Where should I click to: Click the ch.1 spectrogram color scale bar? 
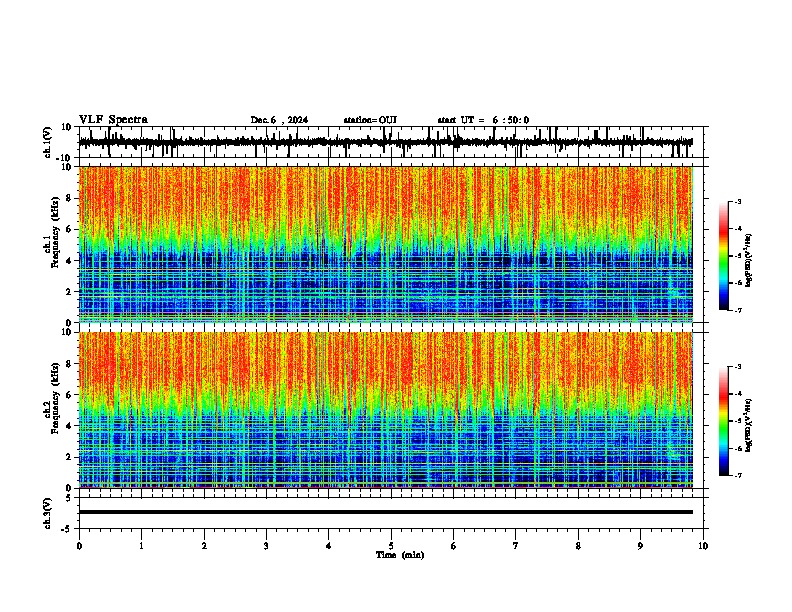coord(724,256)
